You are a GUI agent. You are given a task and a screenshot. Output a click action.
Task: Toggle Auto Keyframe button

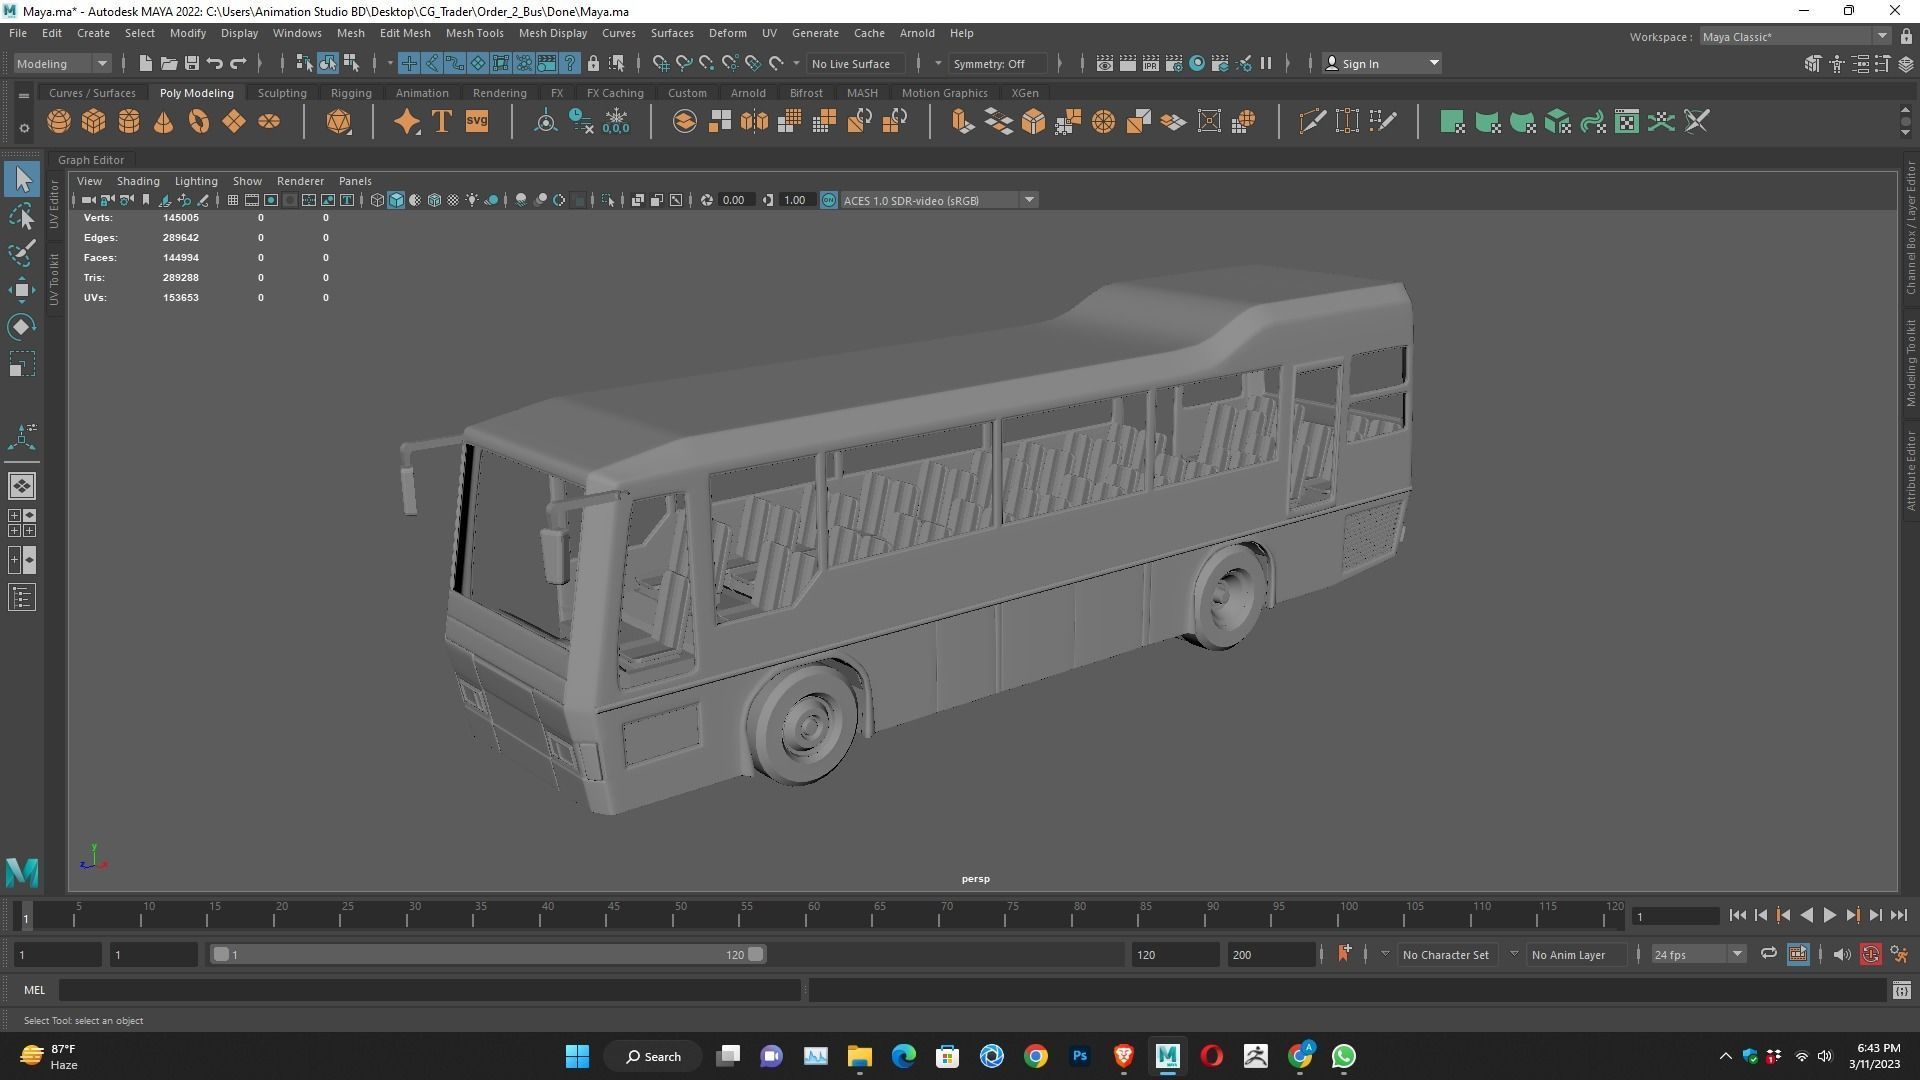coord(1871,954)
